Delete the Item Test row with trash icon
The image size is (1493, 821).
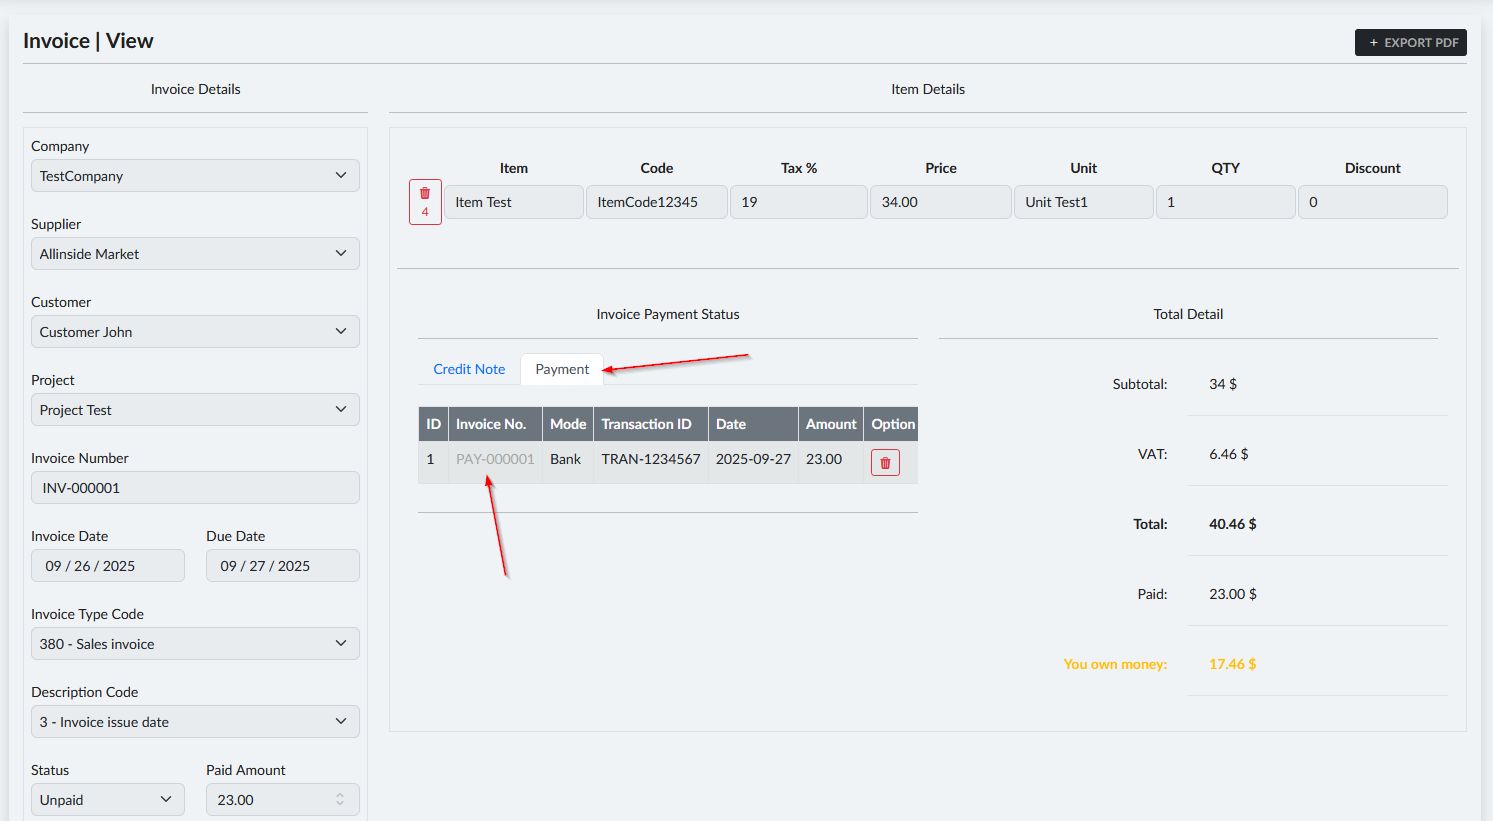coord(425,201)
